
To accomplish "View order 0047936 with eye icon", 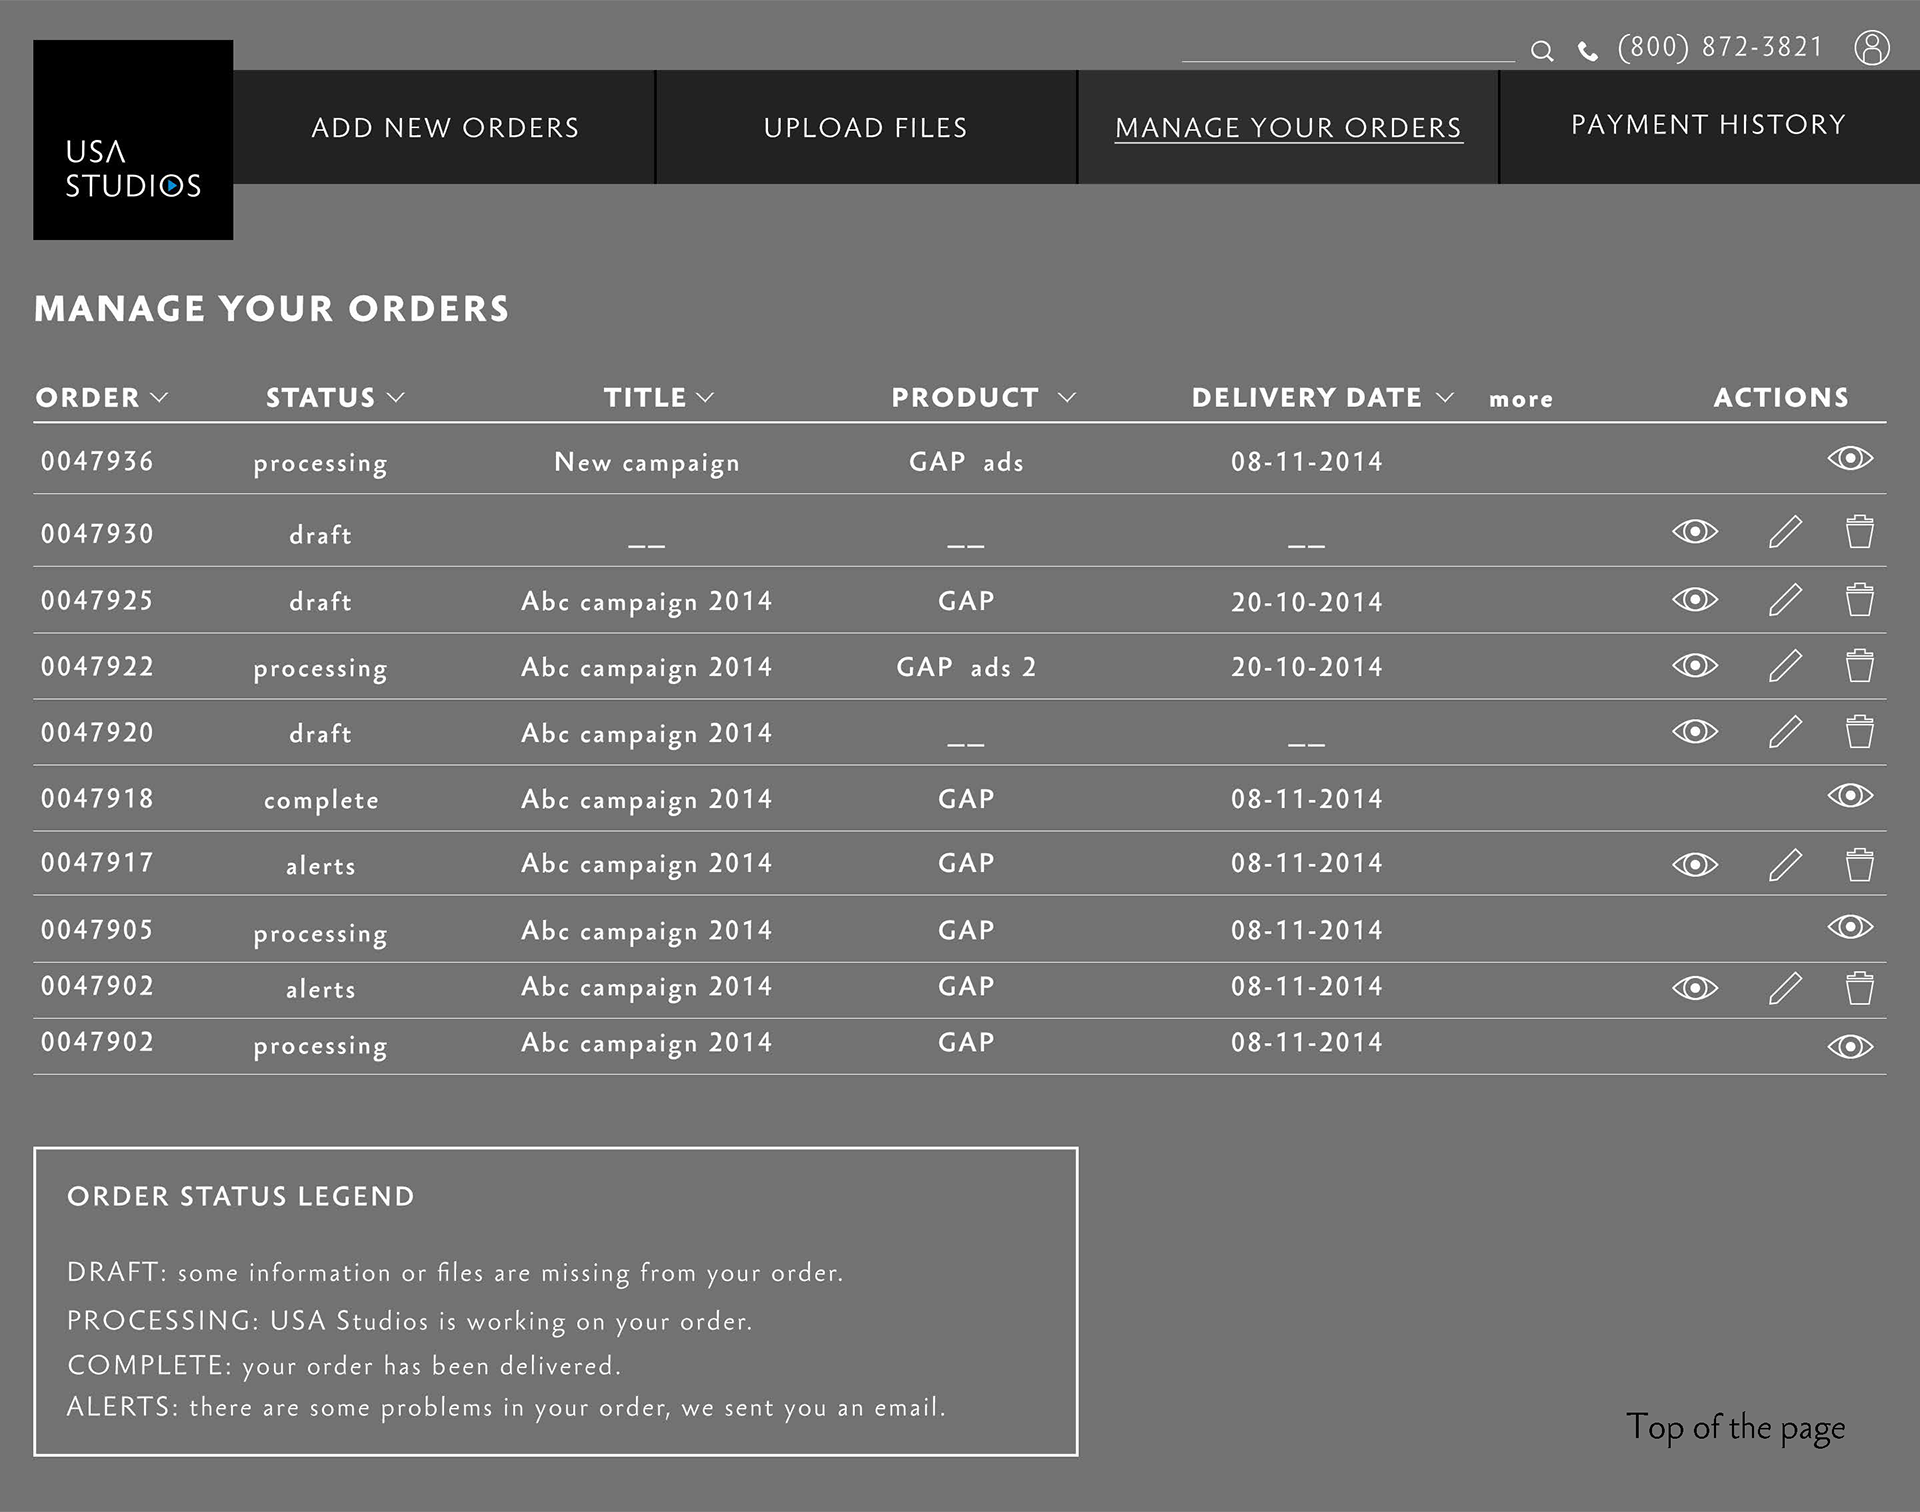I will 1849,458.
